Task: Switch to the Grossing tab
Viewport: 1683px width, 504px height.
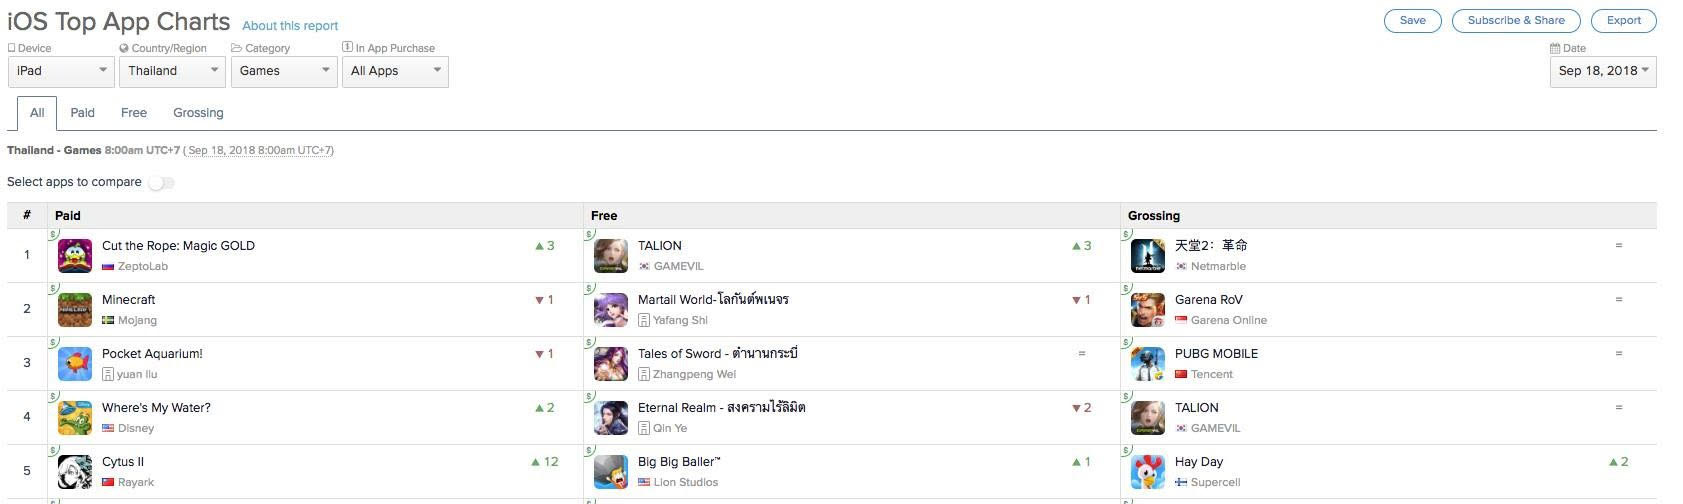Action: point(198,113)
